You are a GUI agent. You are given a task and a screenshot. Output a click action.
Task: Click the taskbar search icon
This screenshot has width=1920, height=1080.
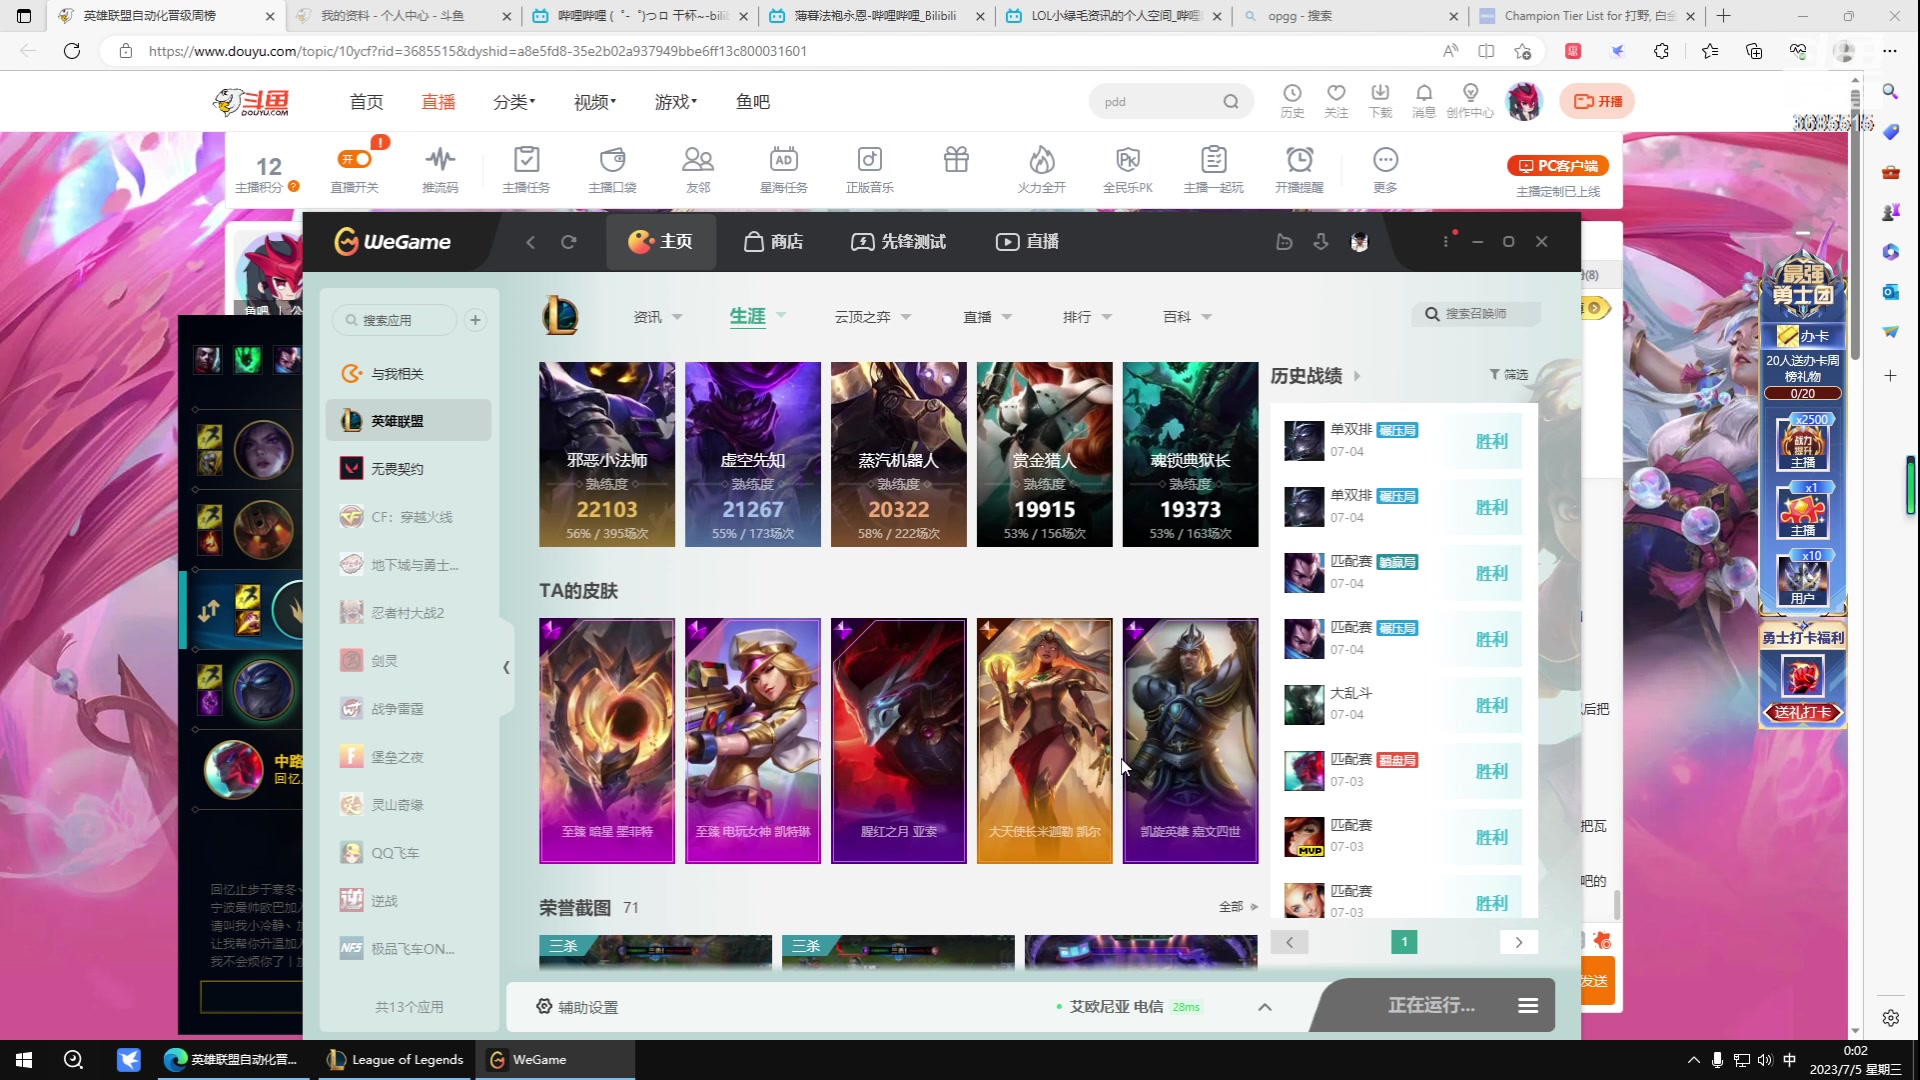[x=73, y=1060]
